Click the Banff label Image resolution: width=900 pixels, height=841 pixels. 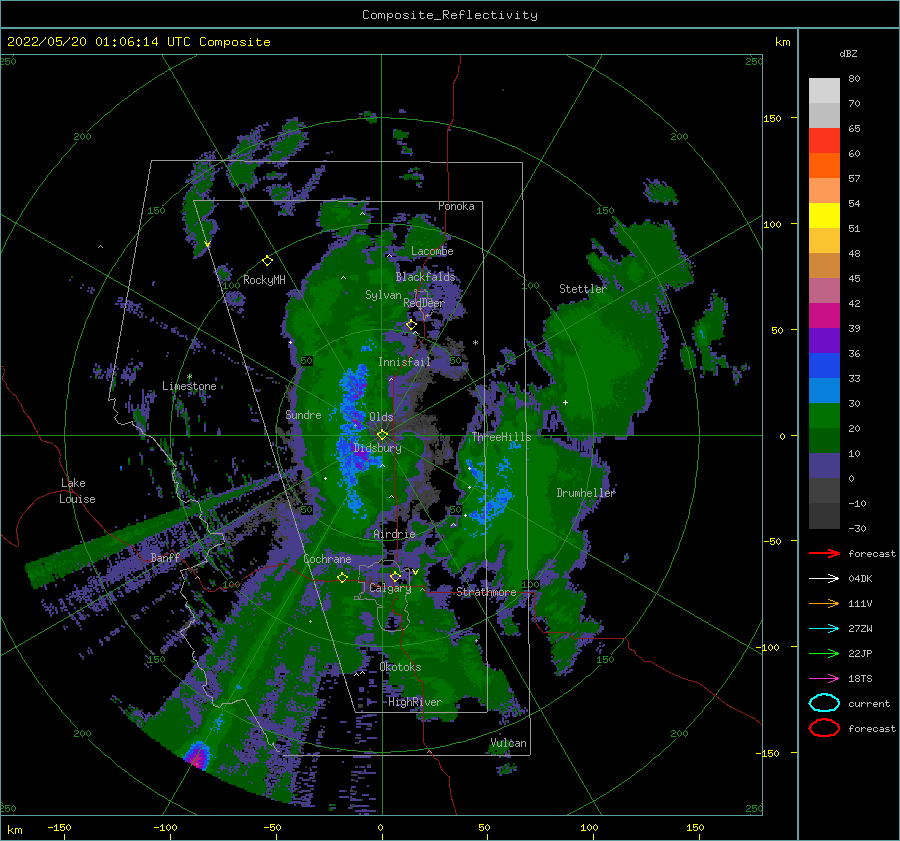[165, 557]
